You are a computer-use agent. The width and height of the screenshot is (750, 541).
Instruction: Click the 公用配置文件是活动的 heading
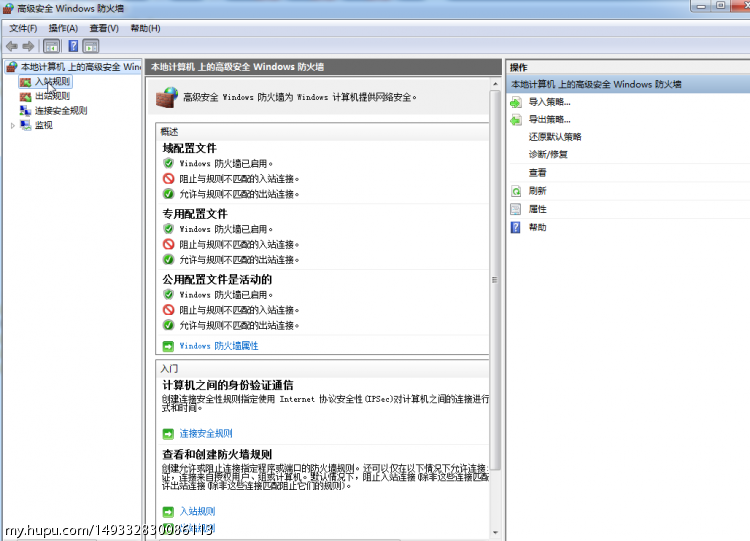[x=217, y=279]
